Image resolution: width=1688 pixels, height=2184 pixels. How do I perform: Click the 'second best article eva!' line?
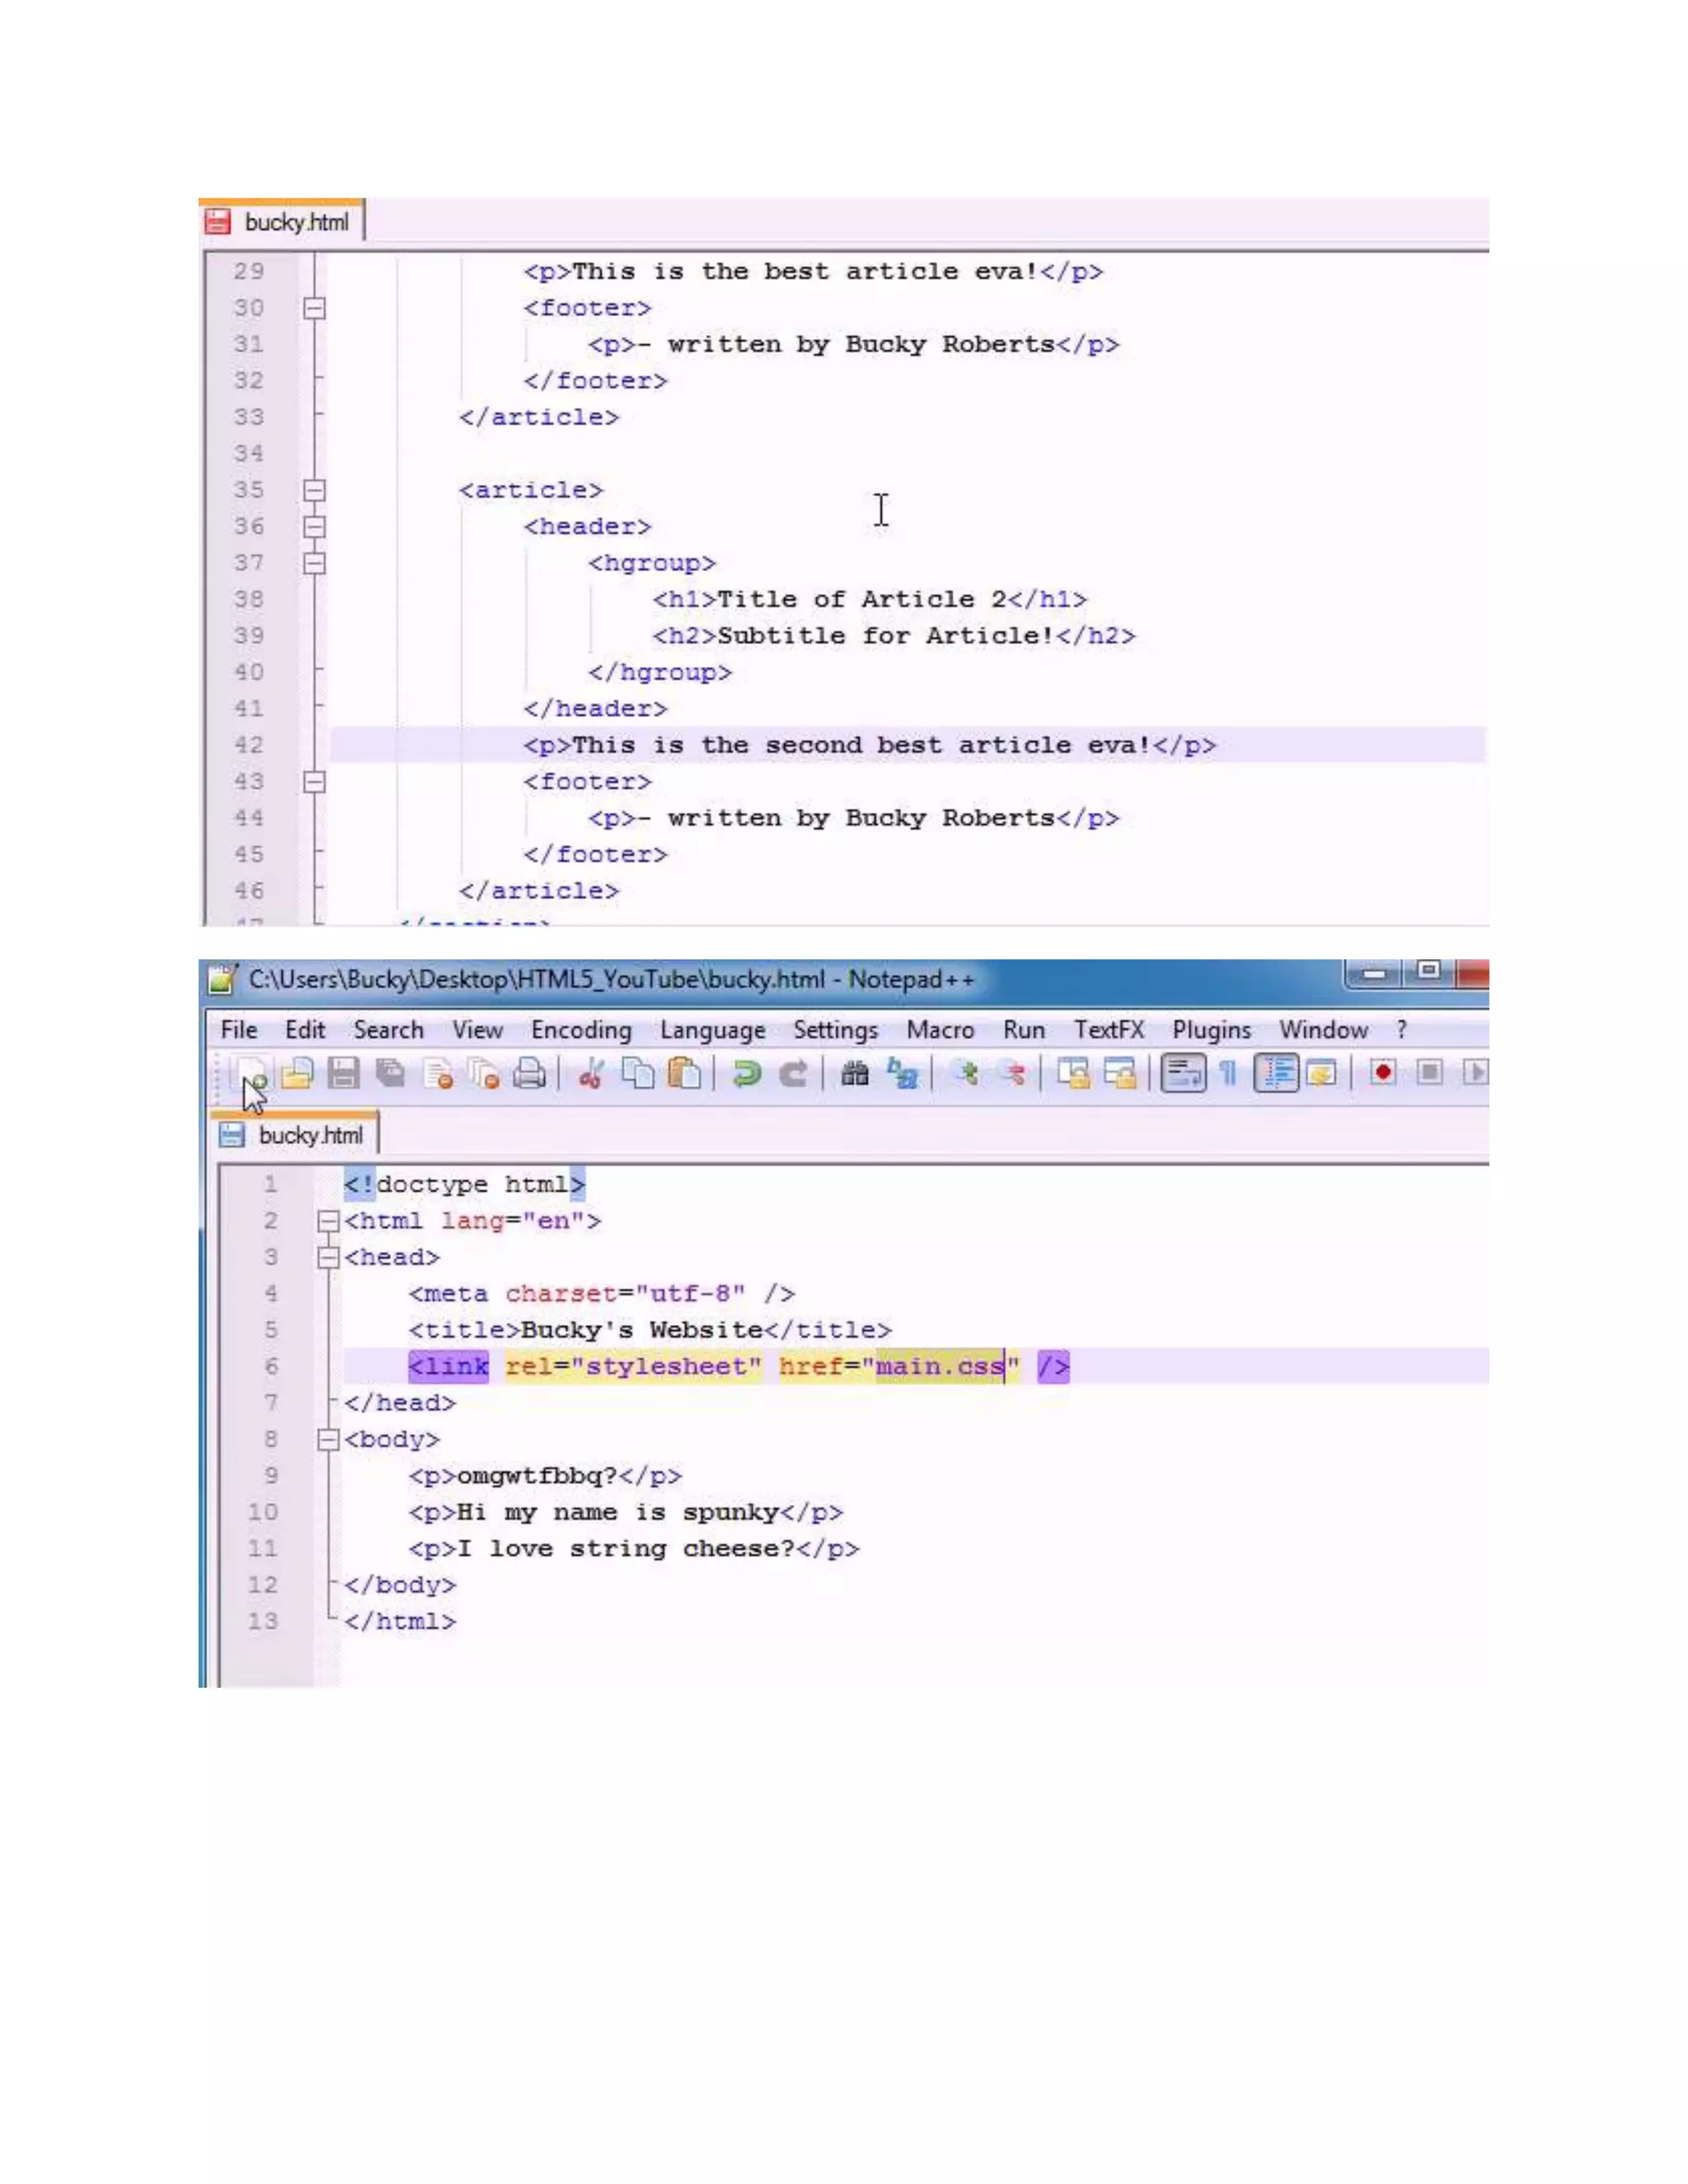pos(870,745)
